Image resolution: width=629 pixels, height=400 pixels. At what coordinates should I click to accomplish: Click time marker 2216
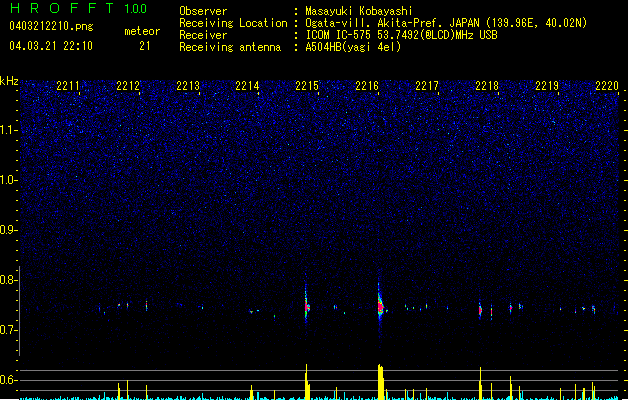367,86
